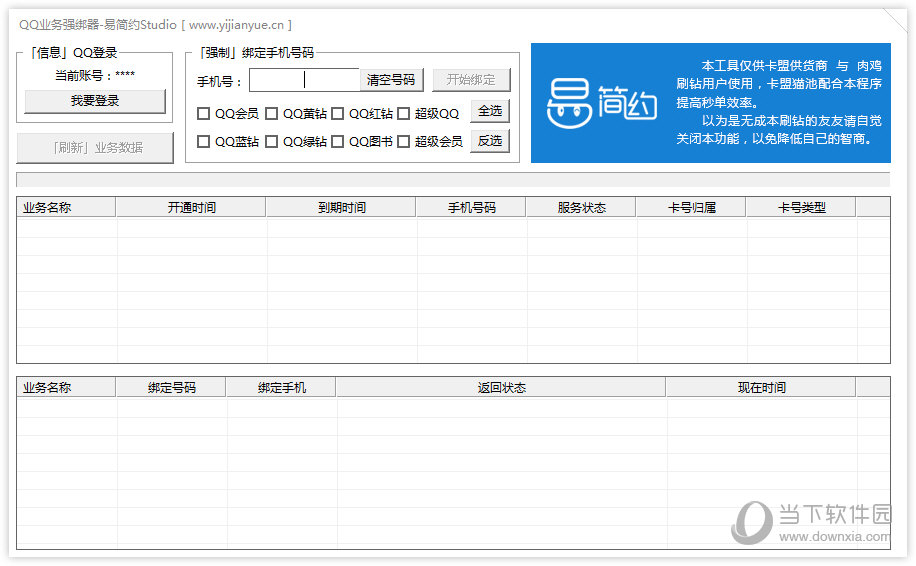Click the 返回状态 column header
This screenshot has height=566, width=916.
pos(501,387)
